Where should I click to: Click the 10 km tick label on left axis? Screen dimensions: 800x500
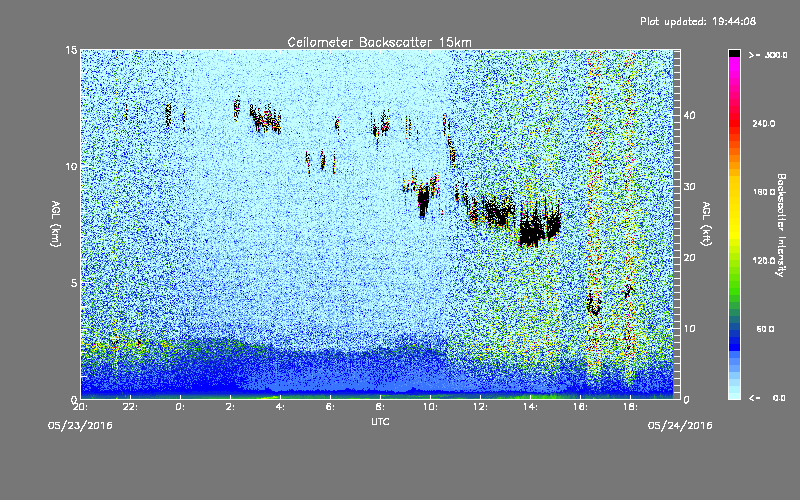coord(71,166)
